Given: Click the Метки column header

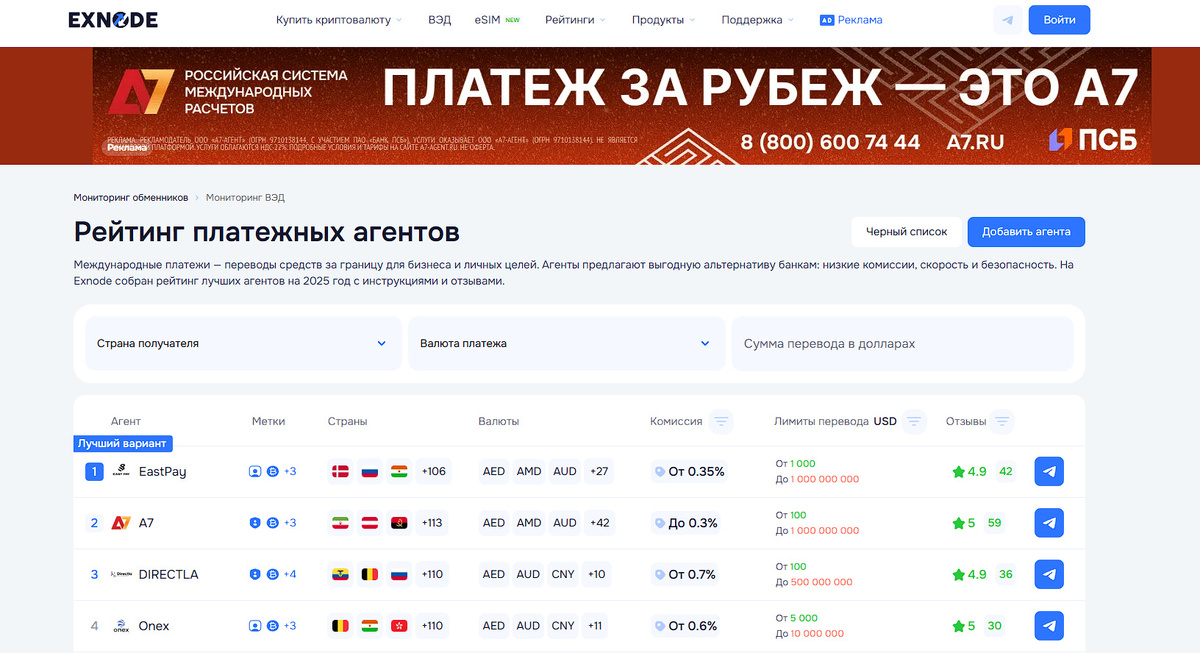Looking at the screenshot, I should pyautogui.click(x=268, y=421).
